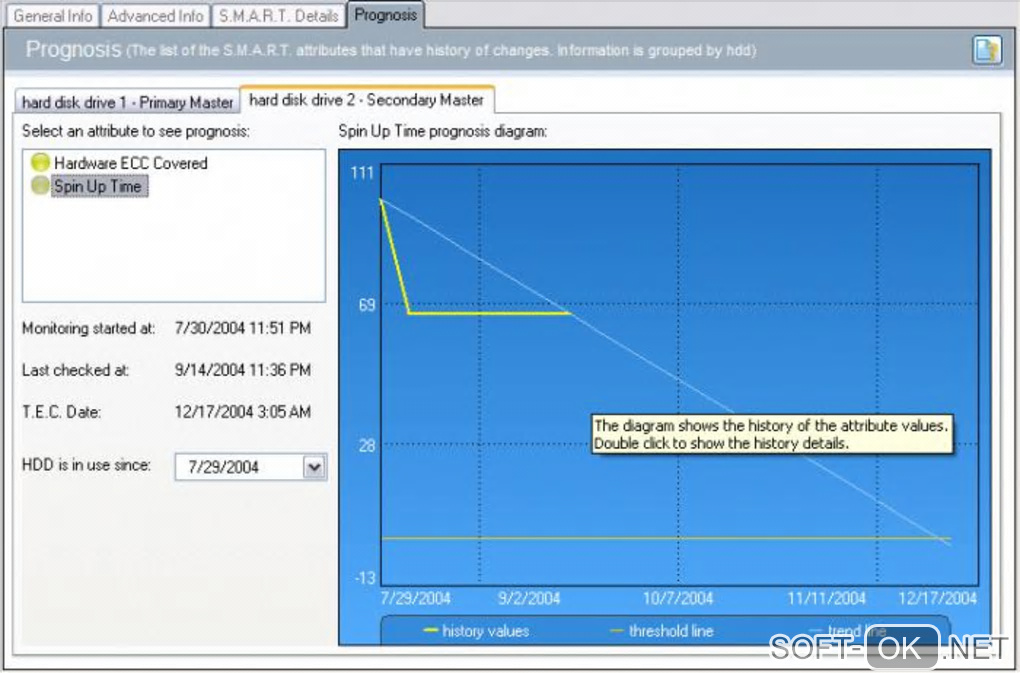Open the Advanced Info tab
Screen dimensions: 1020x673
point(155,16)
